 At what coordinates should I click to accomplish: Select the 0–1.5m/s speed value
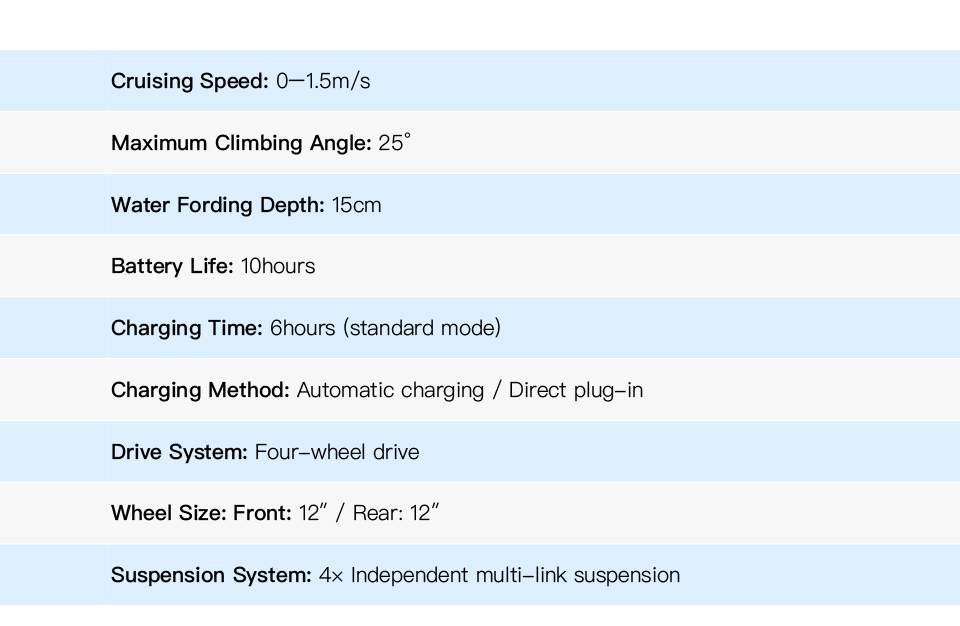323,81
